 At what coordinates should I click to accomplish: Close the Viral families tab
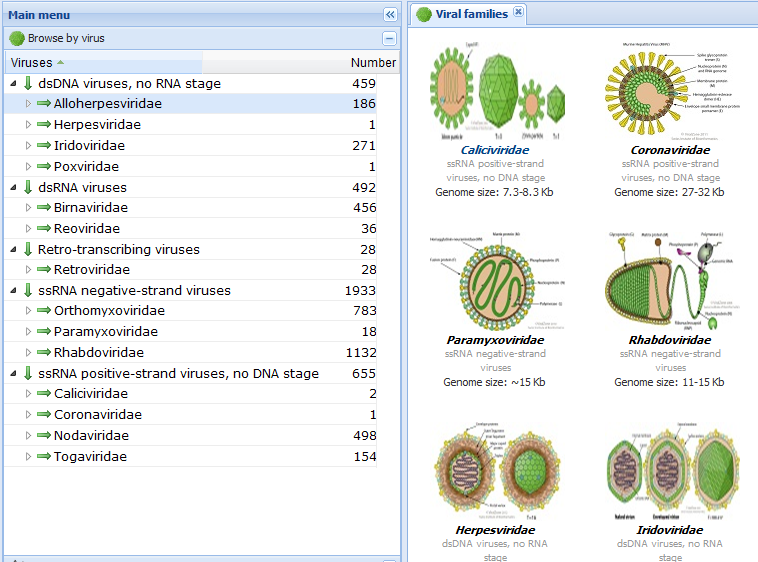click(518, 12)
